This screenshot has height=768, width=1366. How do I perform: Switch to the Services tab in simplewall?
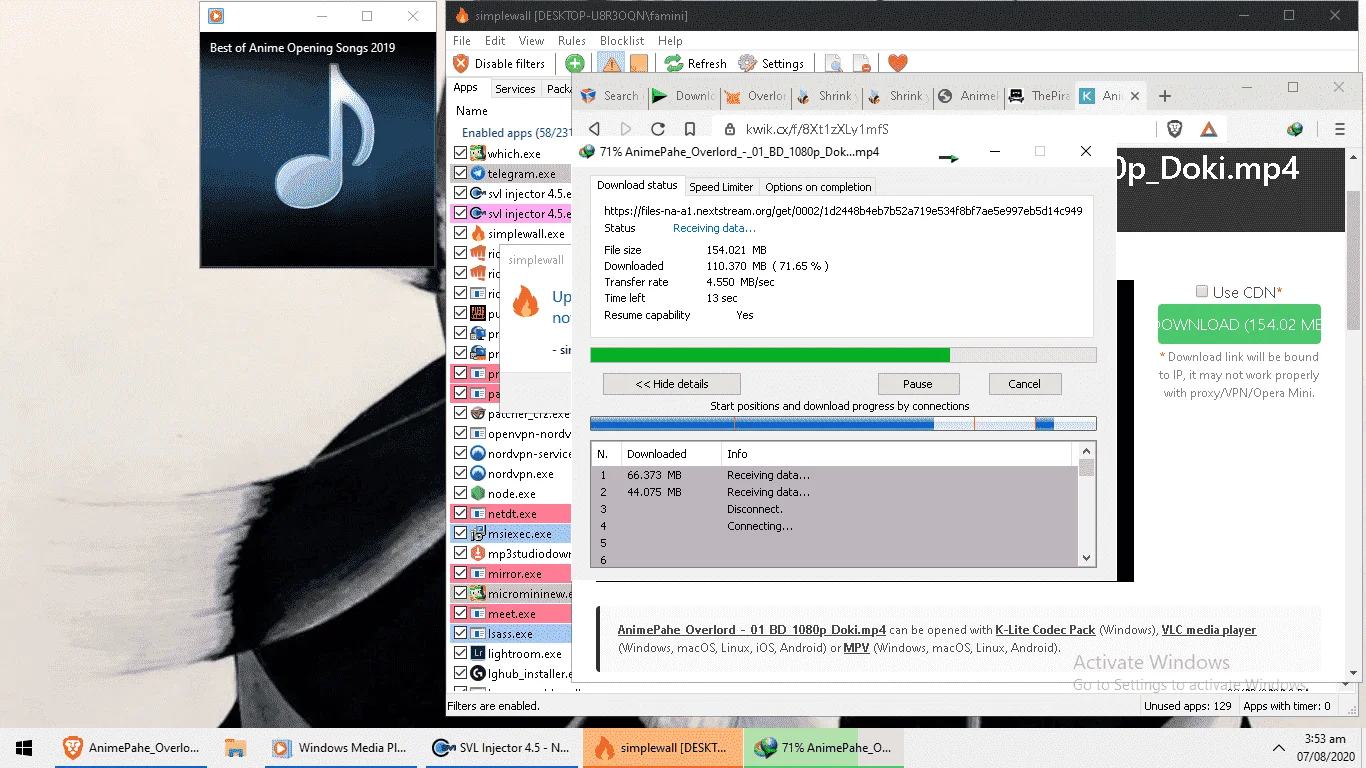[x=515, y=89]
